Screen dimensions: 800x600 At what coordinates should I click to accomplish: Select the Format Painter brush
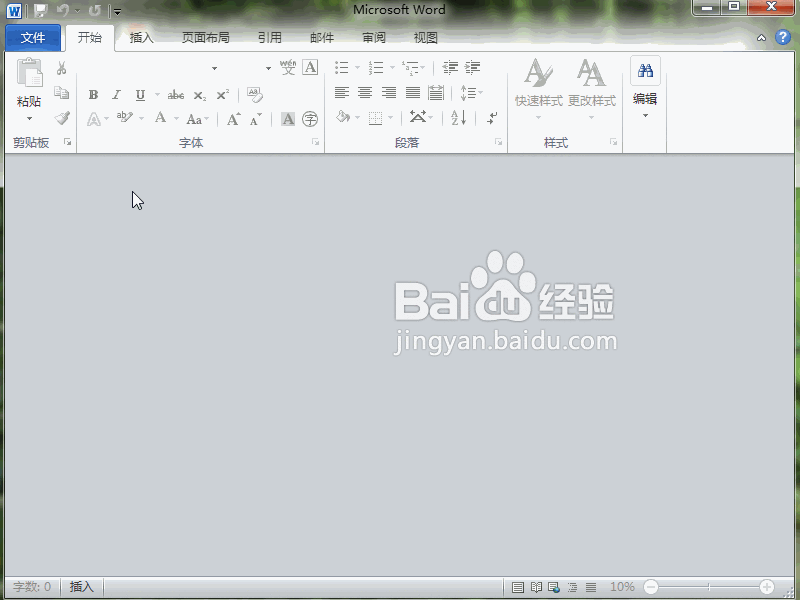62,118
